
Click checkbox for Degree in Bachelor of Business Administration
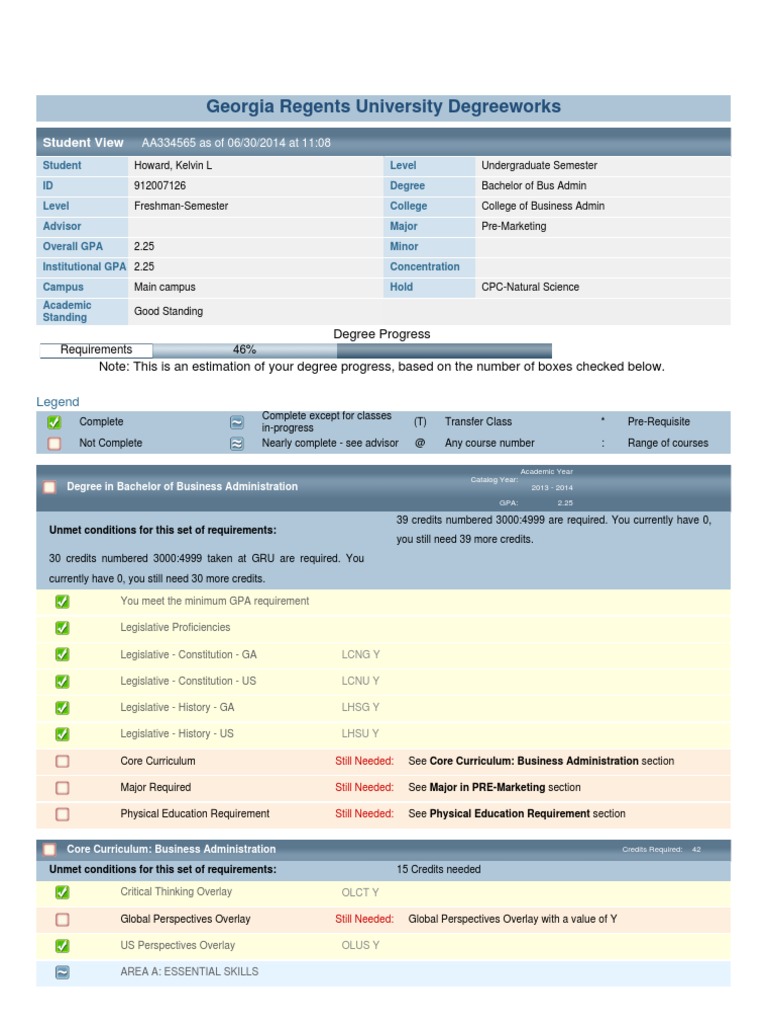coord(49,487)
